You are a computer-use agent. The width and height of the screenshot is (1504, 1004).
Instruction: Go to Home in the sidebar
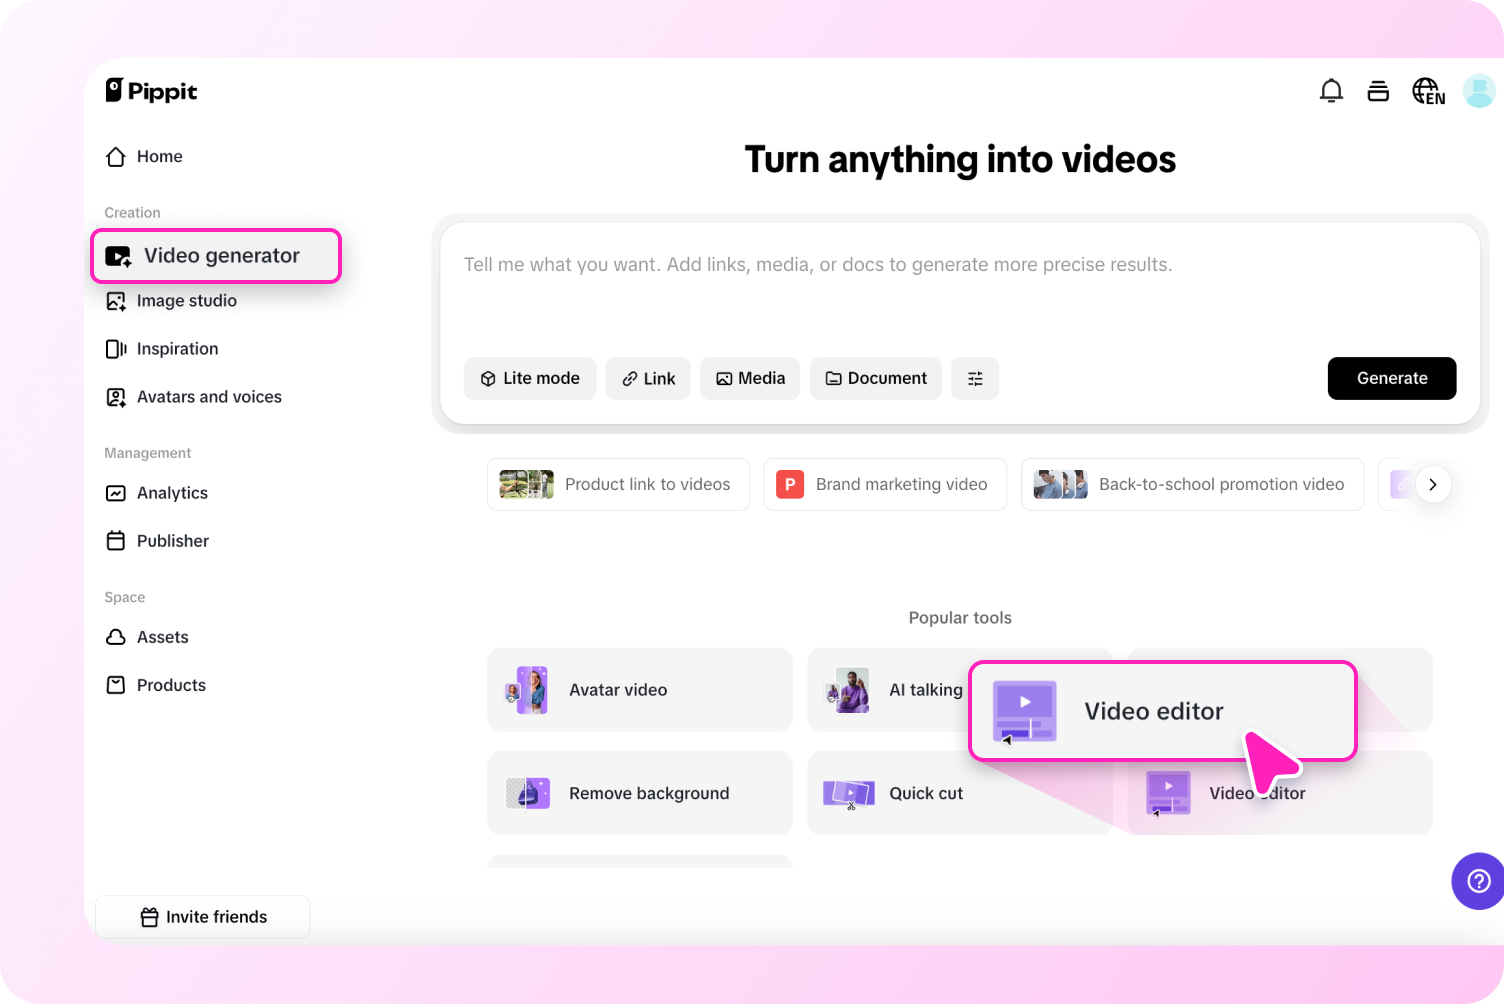point(158,156)
